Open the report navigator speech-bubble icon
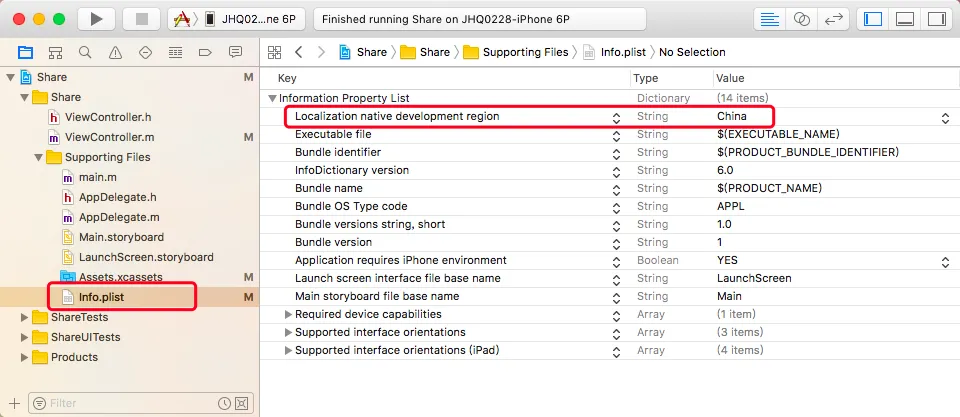 [x=236, y=52]
